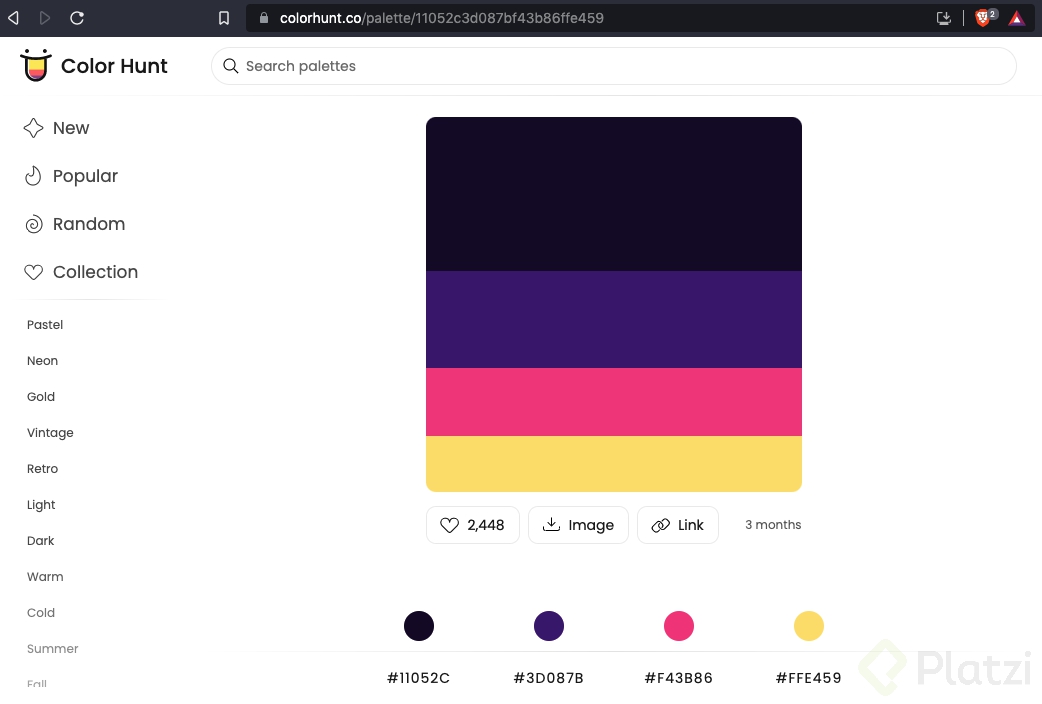This screenshot has height=704, width=1042.
Task: Click the Collection heart icon
Action: [x=33, y=272]
